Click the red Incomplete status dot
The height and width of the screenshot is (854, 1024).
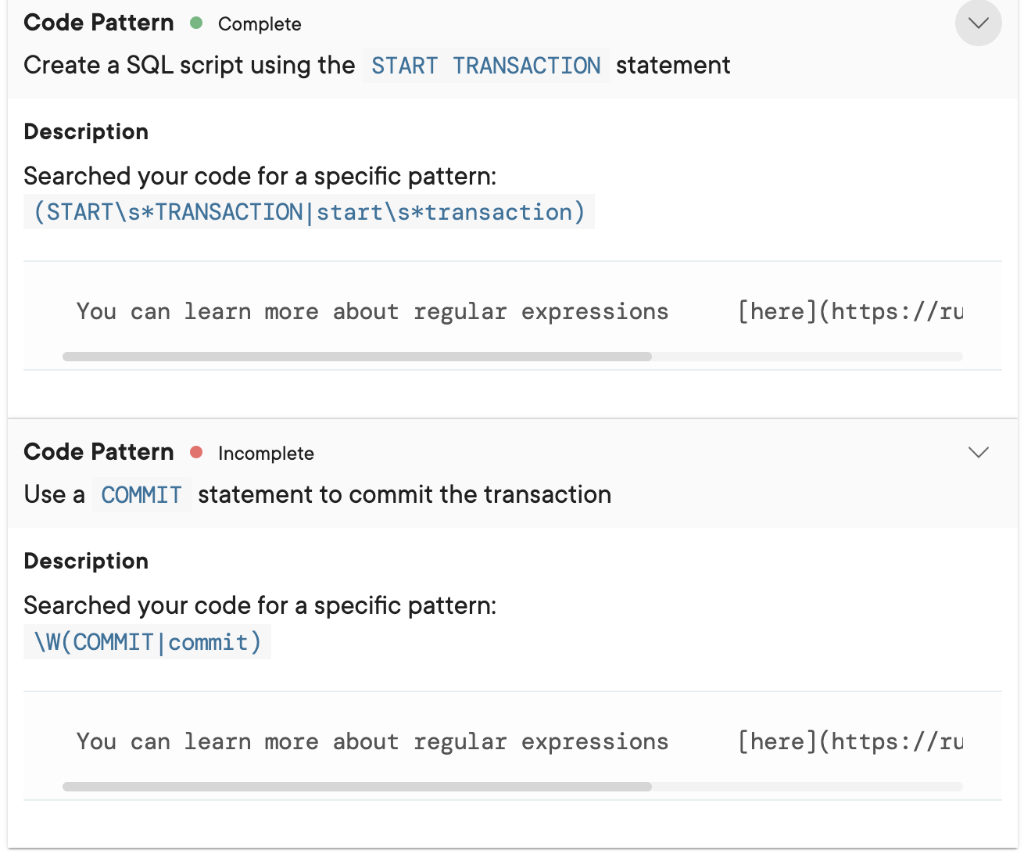click(196, 452)
